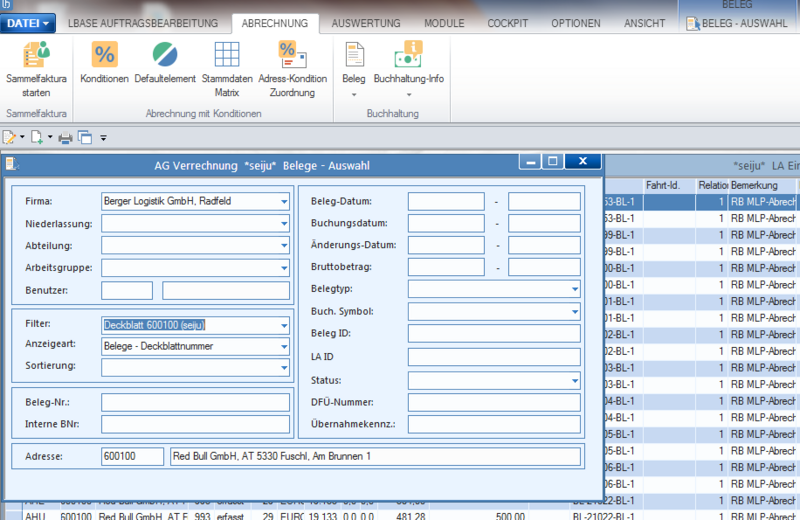Open Stammdaten Matrix grid icon

coord(227,55)
